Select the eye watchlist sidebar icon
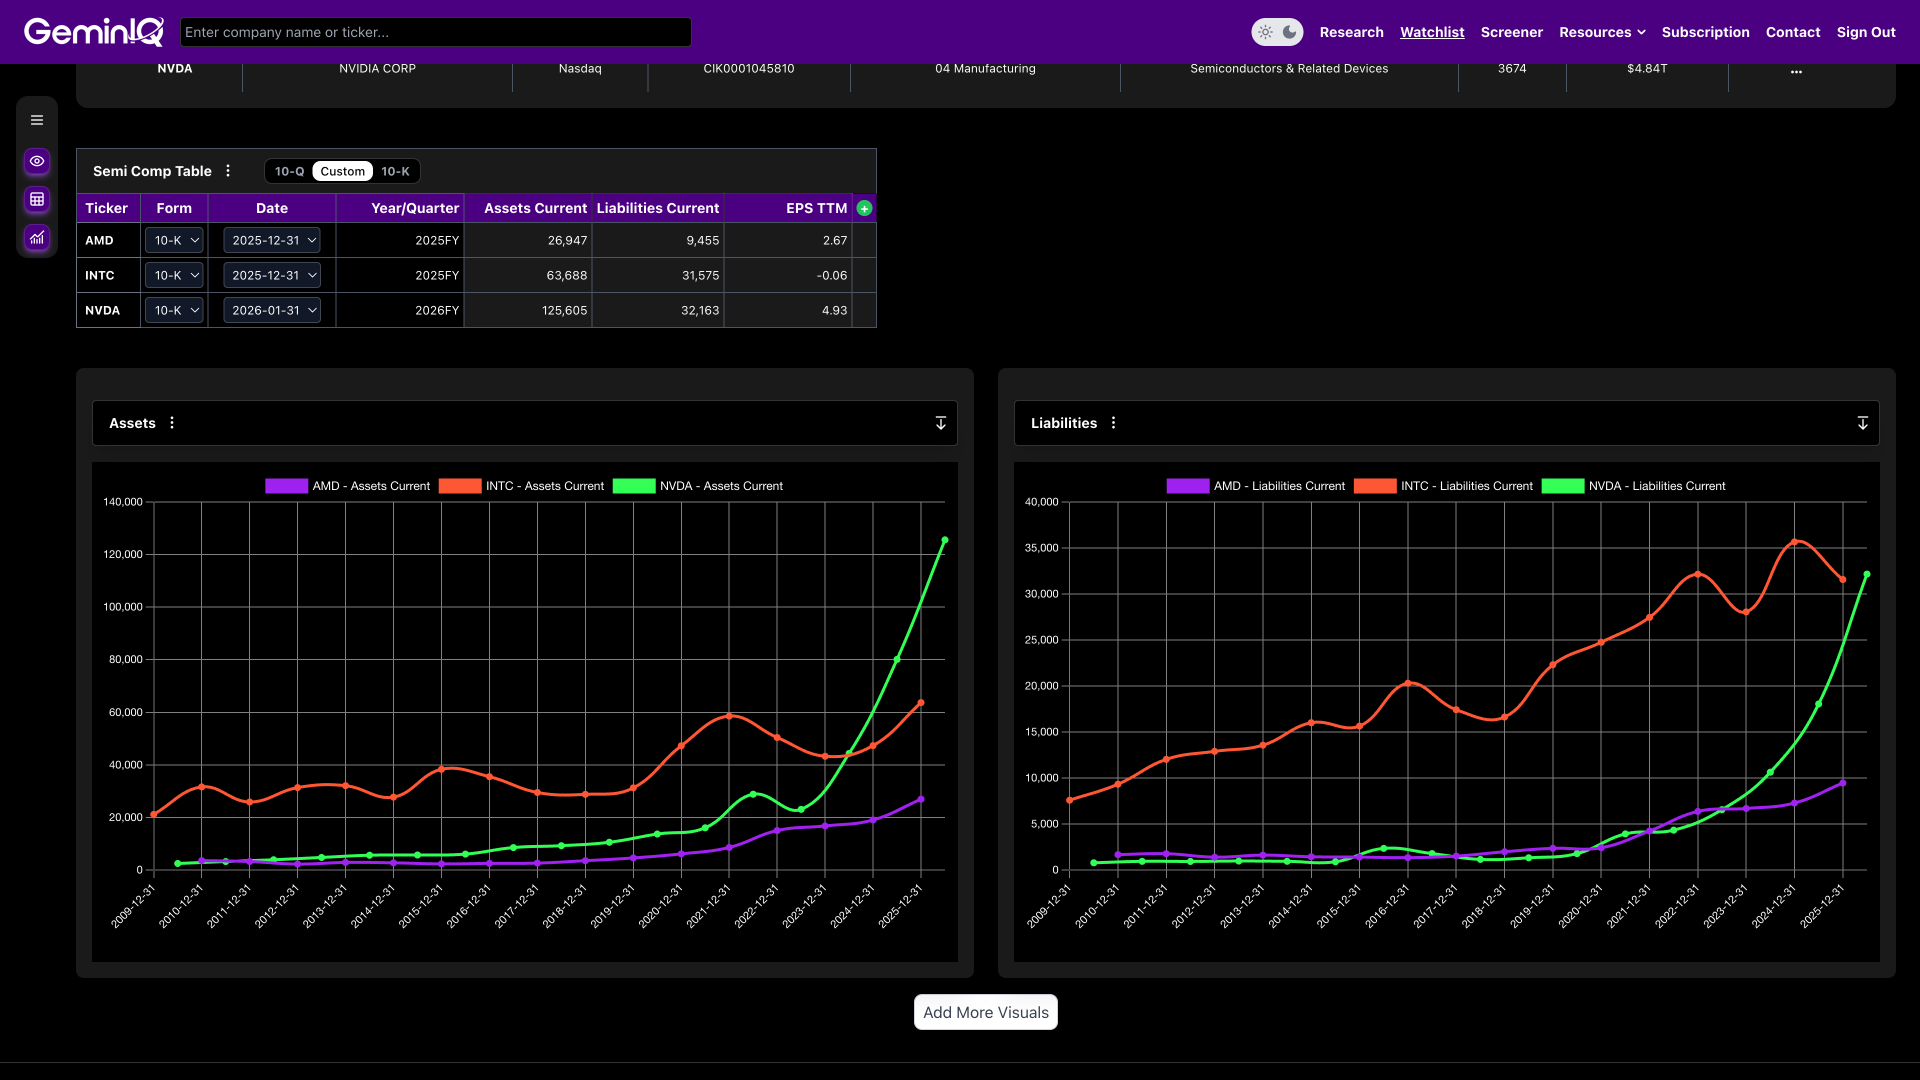Image resolution: width=1920 pixels, height=1080 pixels. [37, 161]
